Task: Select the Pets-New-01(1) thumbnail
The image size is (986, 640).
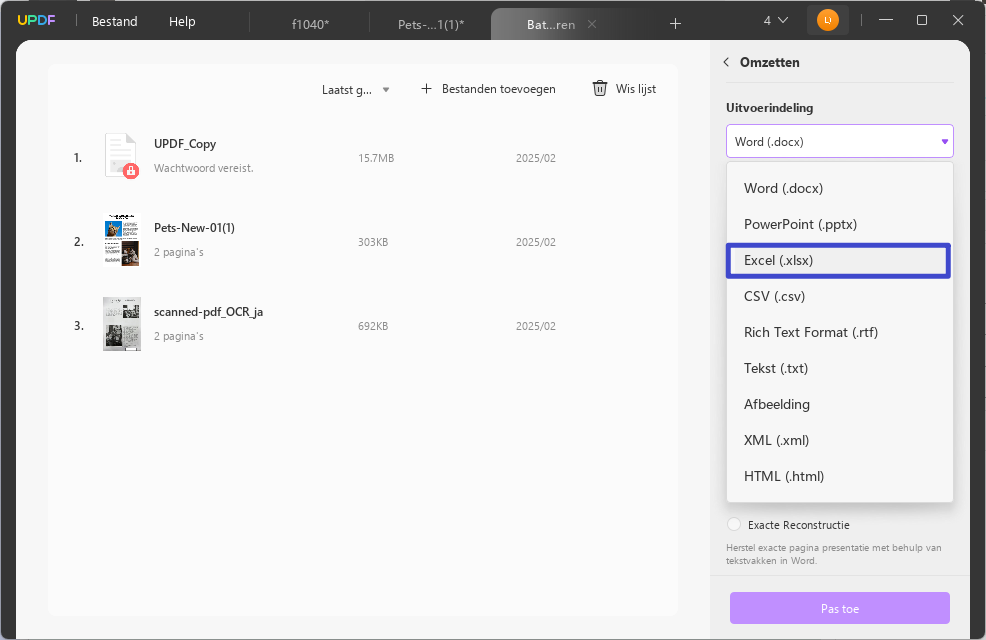Action: [x=121, y=240]
